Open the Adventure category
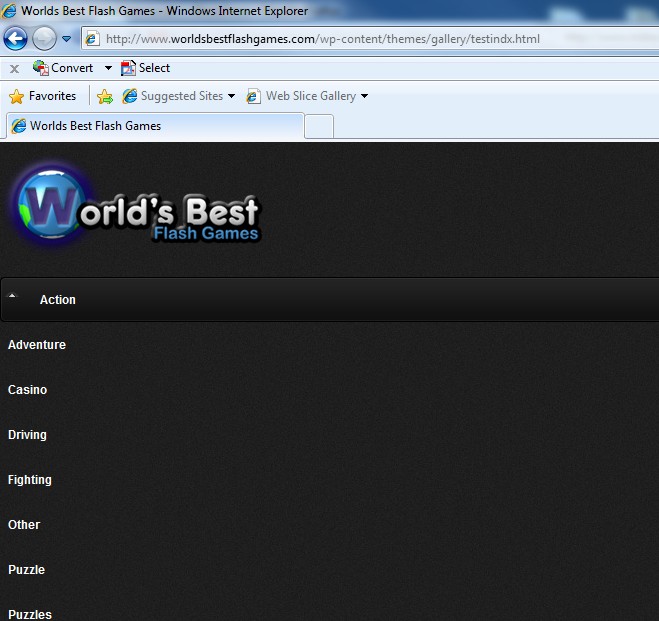The width and height of the screenshot is (659, 621). 37,345
